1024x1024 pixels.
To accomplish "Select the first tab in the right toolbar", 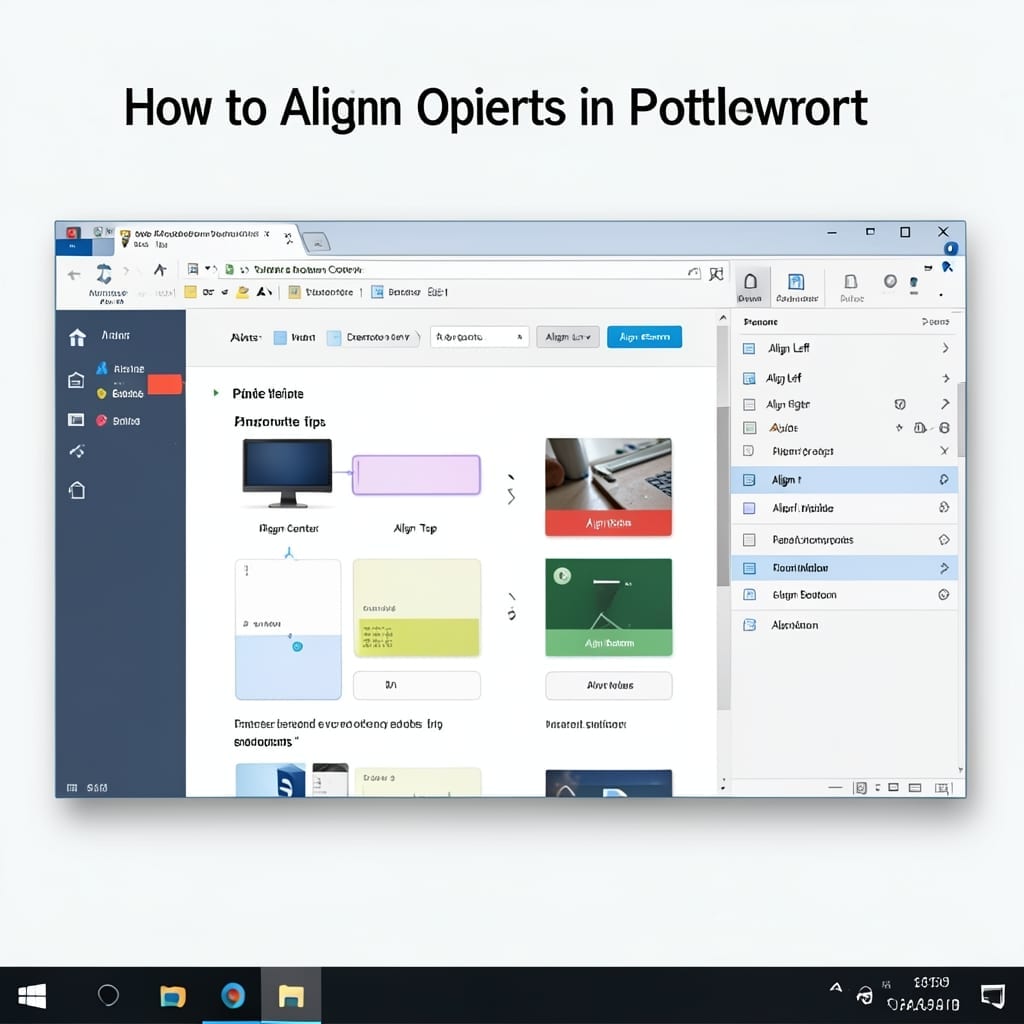I will (x=750, y=286).
